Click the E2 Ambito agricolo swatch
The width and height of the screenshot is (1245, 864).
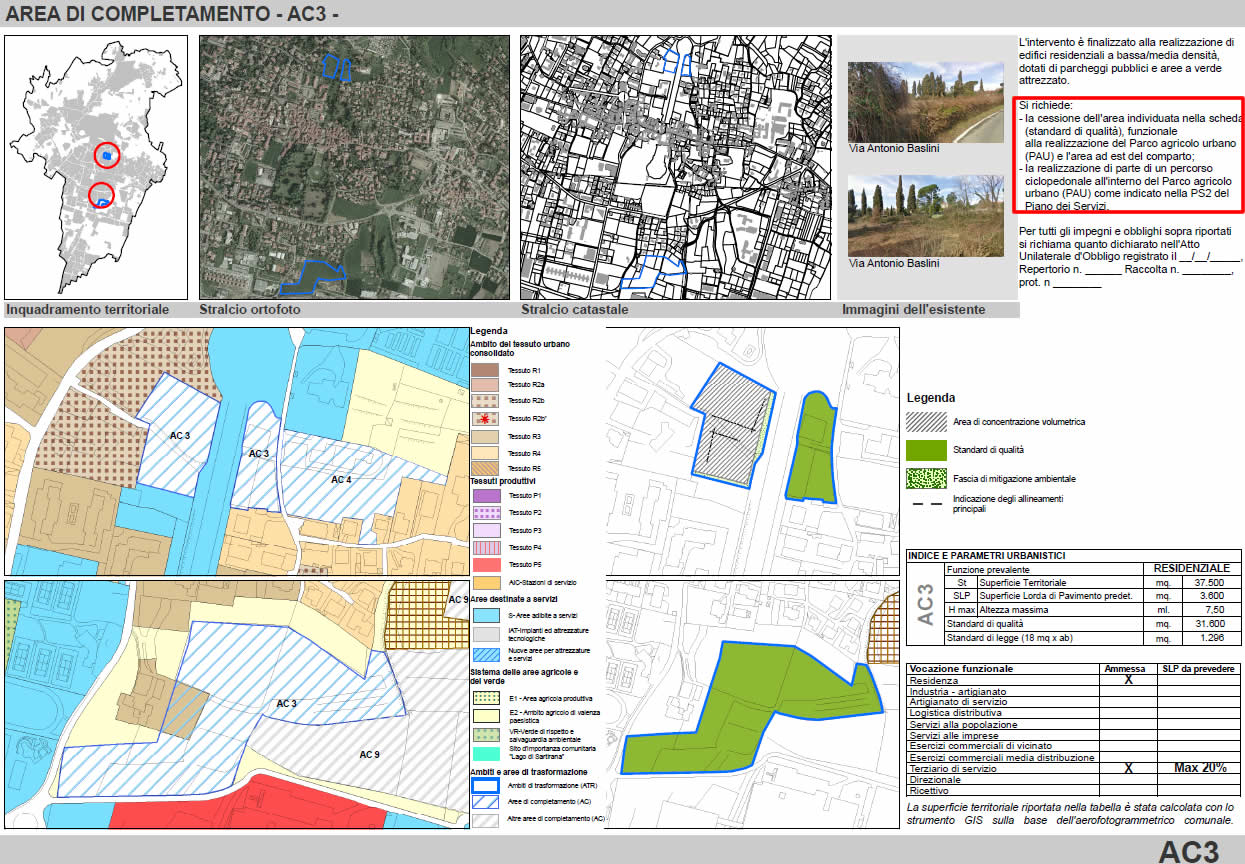(485, 716)
